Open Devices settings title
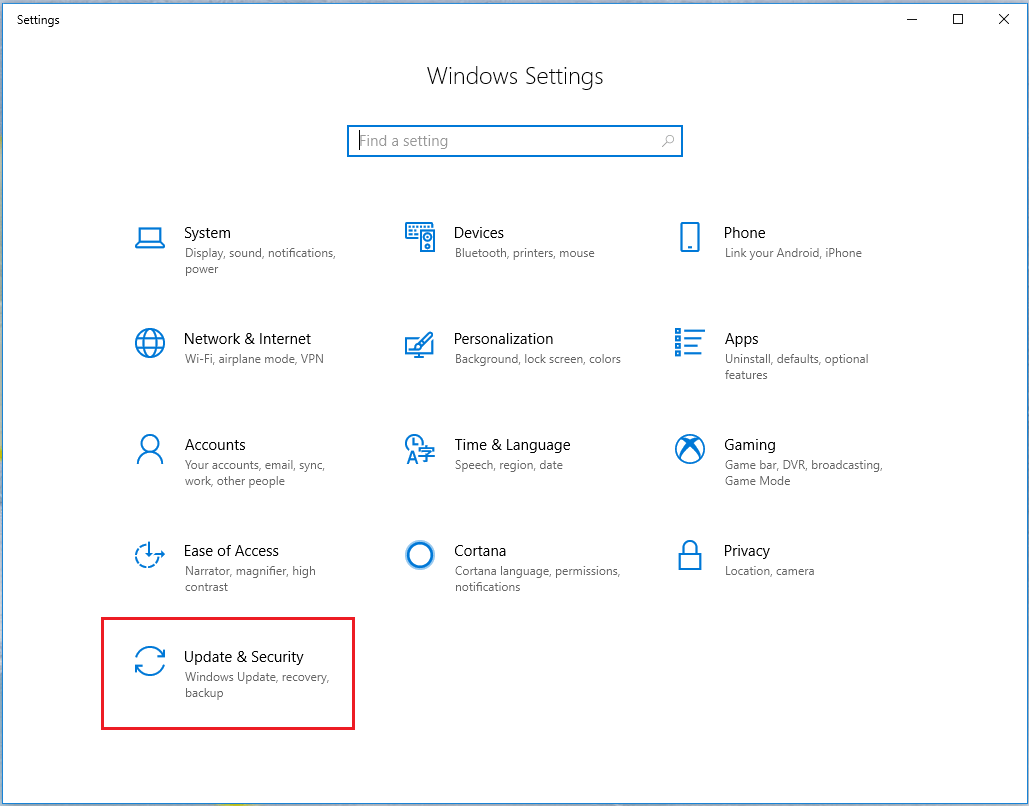 coord(478,233)
